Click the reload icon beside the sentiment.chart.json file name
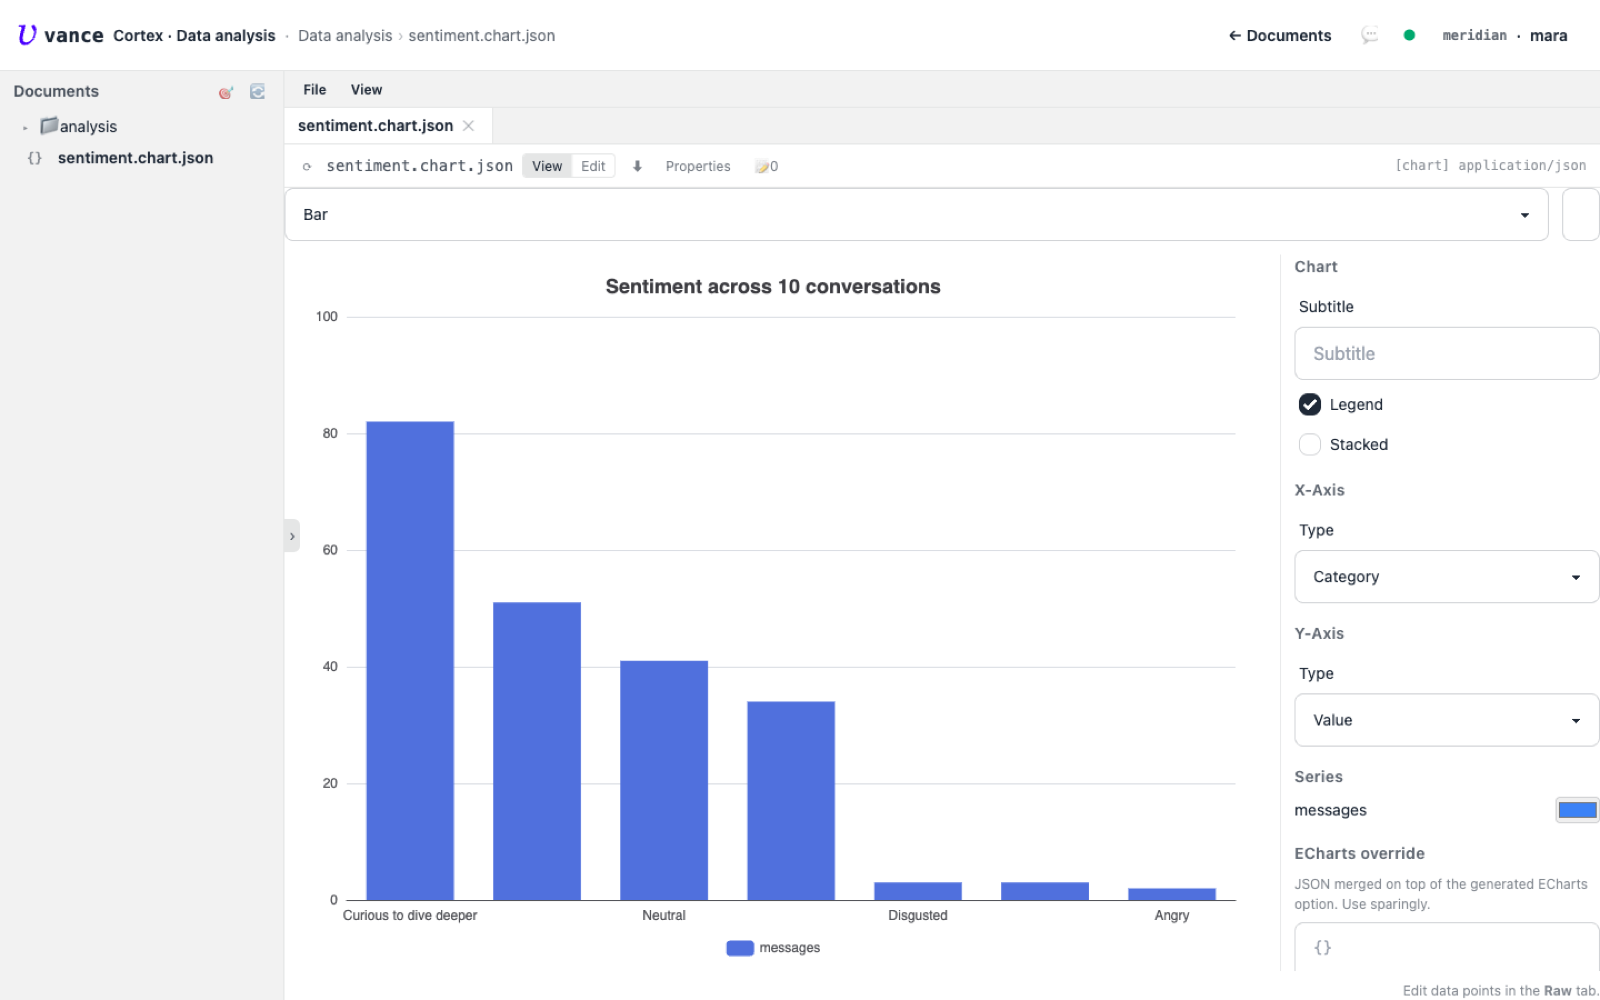This screenshot has width=1600, height=1000. coord(307,167)
